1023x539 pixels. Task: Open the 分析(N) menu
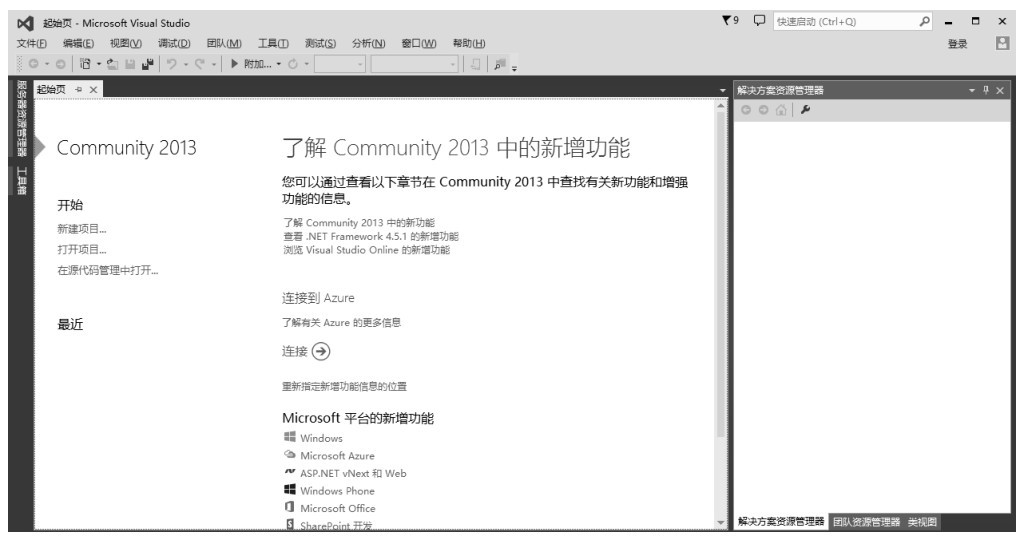[369, 44]
